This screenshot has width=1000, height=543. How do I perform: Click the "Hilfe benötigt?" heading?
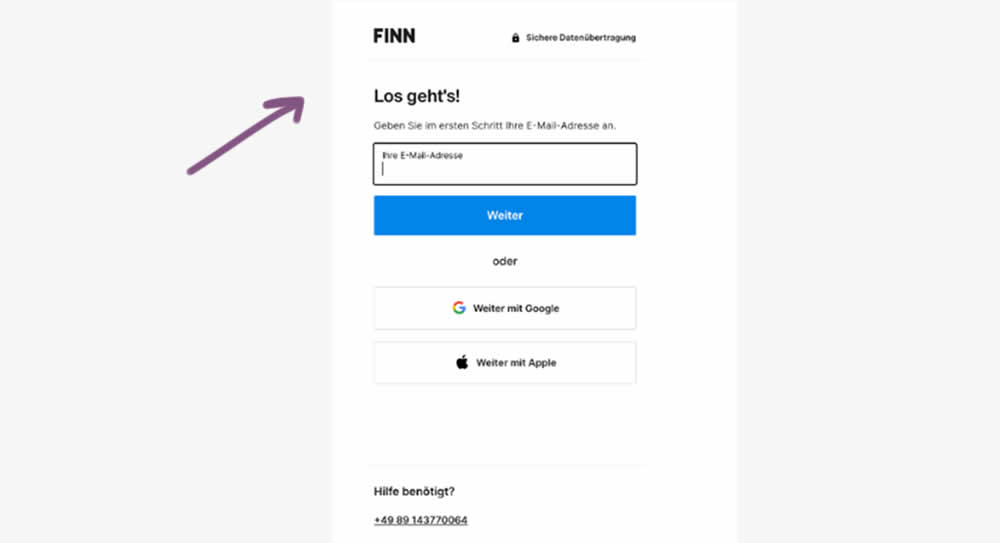click(x=414, y=491)
